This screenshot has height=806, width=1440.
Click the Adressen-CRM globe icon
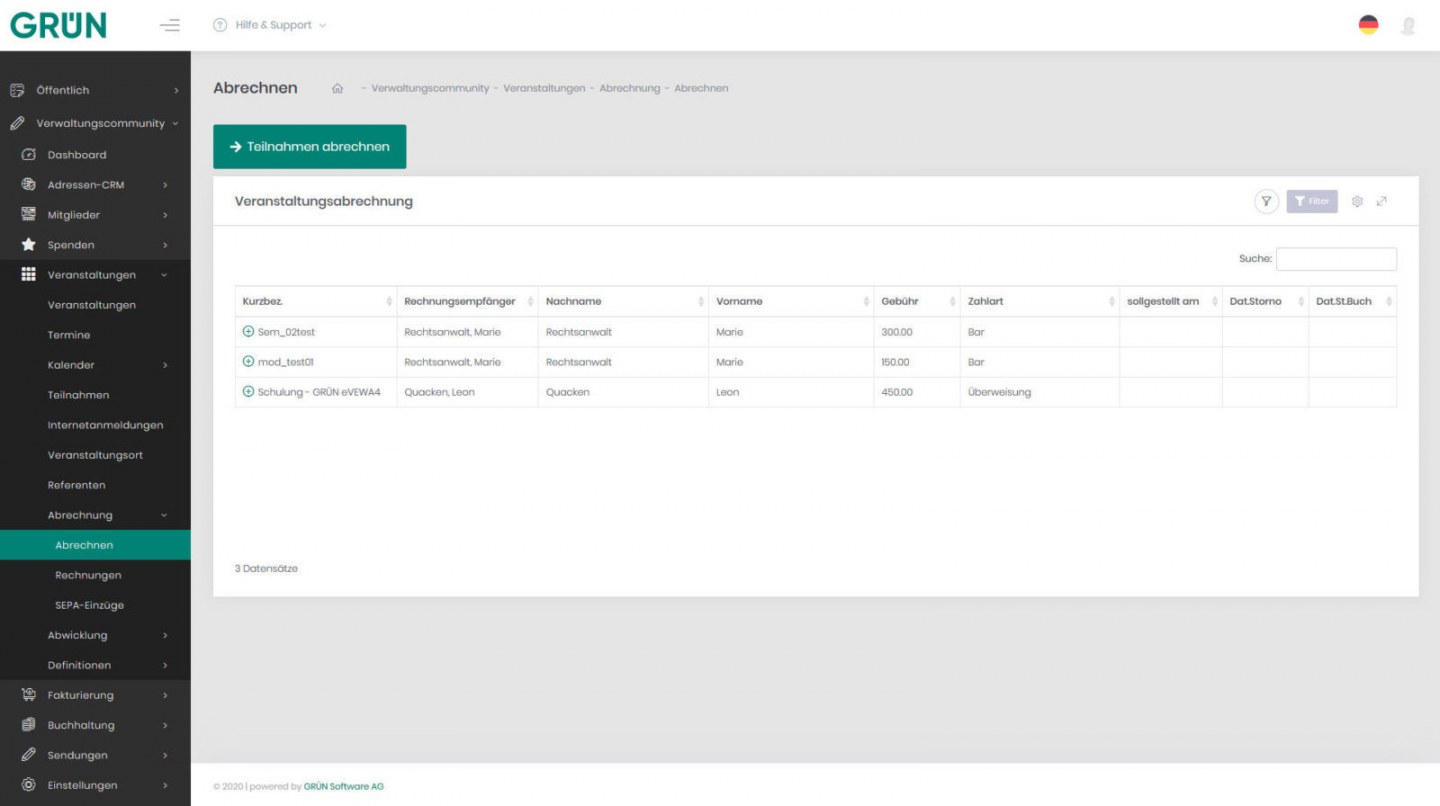(x=28, y=184)
